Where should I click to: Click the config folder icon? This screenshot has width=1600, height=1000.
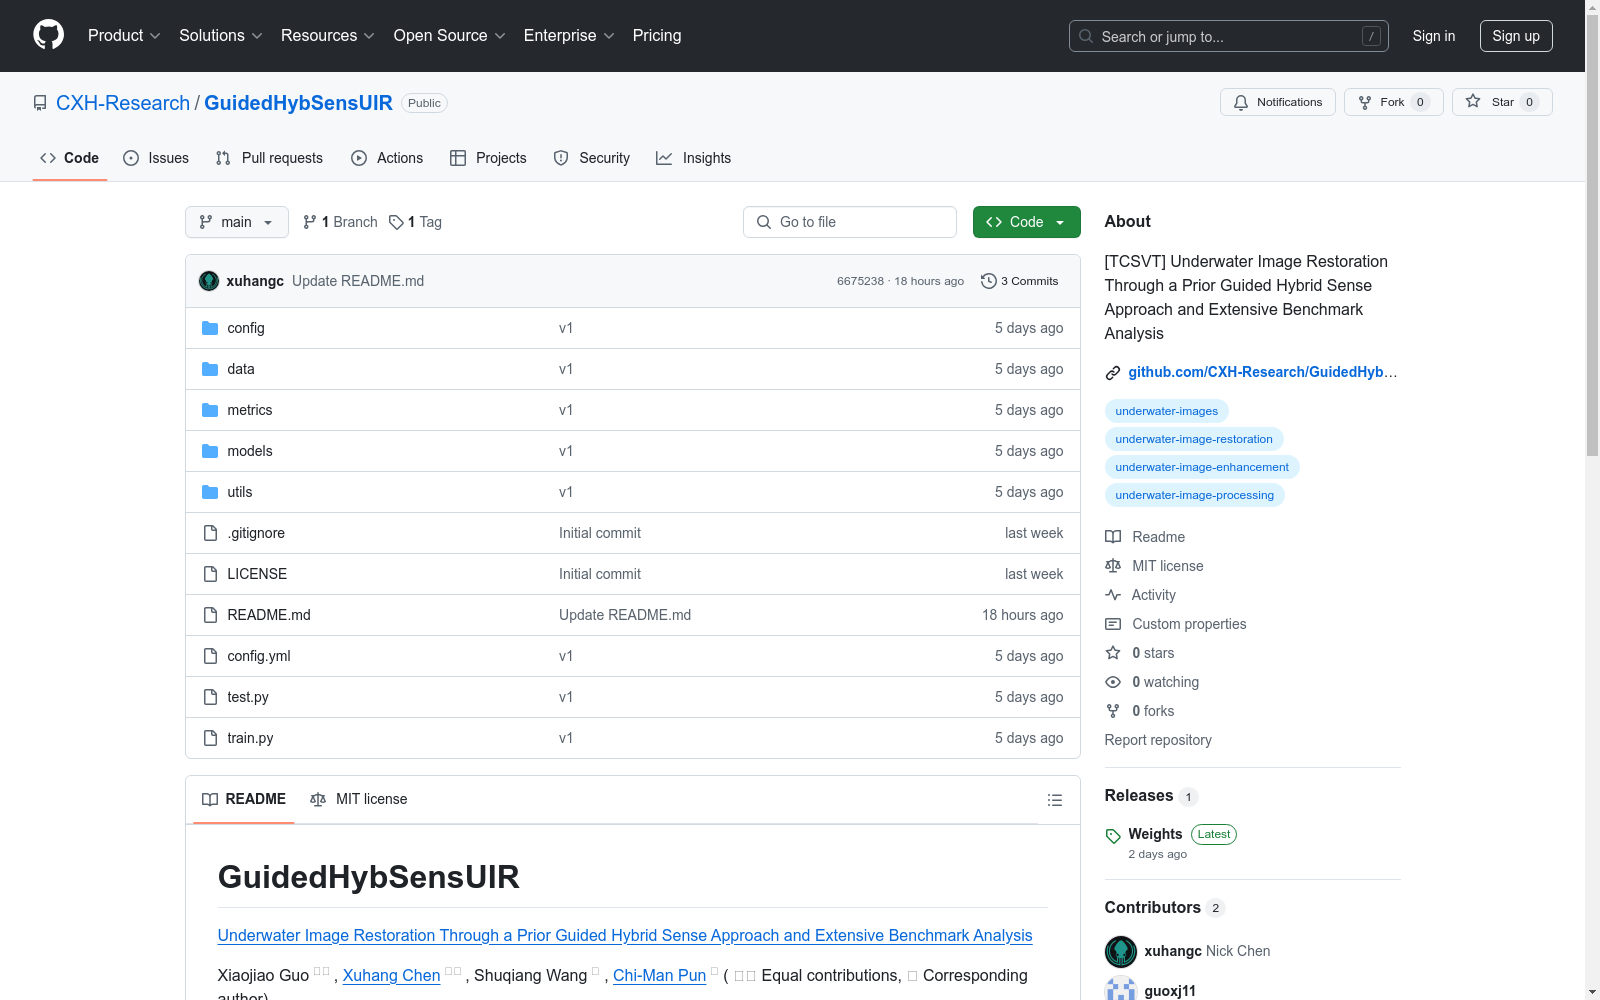coord(210,328)
